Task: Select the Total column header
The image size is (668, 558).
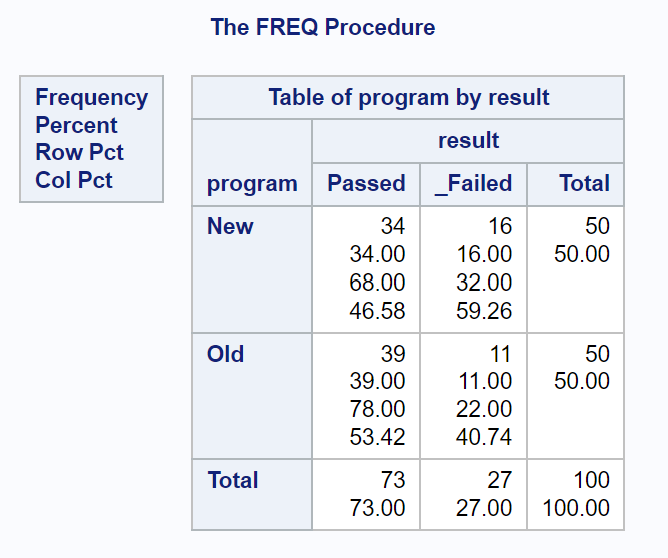Action: 584,184
